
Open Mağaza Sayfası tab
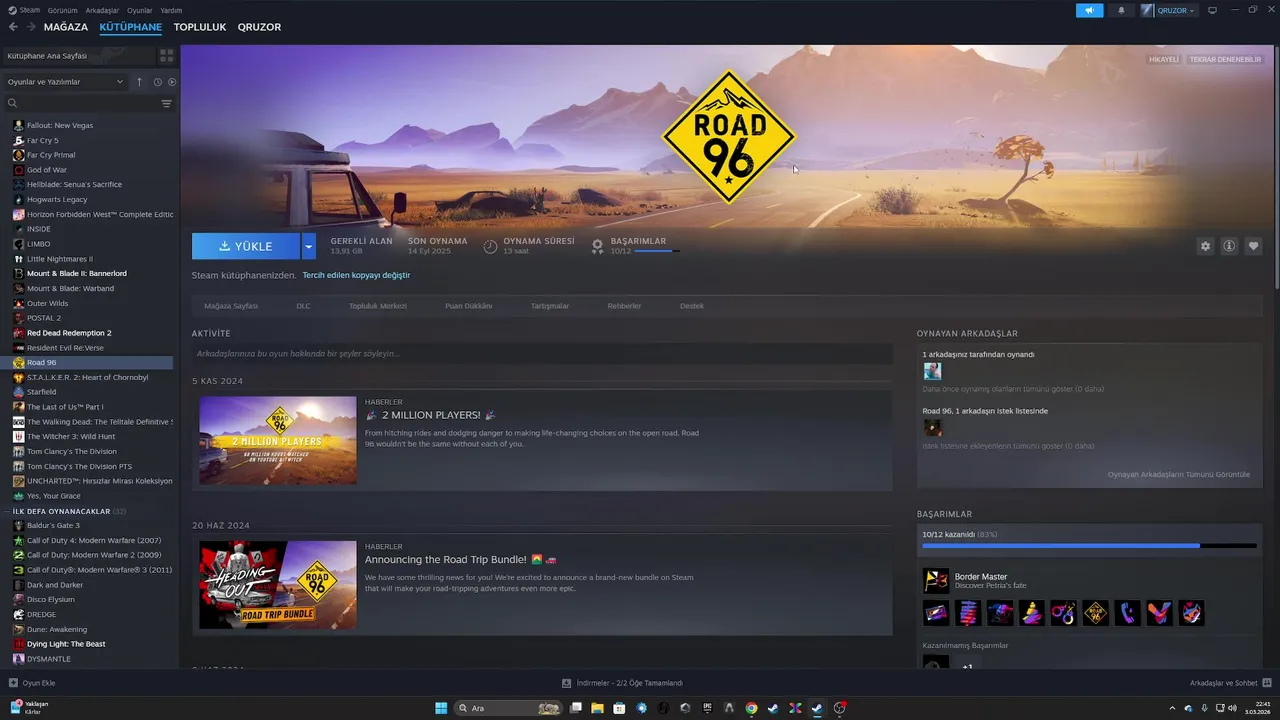(231, 306)
